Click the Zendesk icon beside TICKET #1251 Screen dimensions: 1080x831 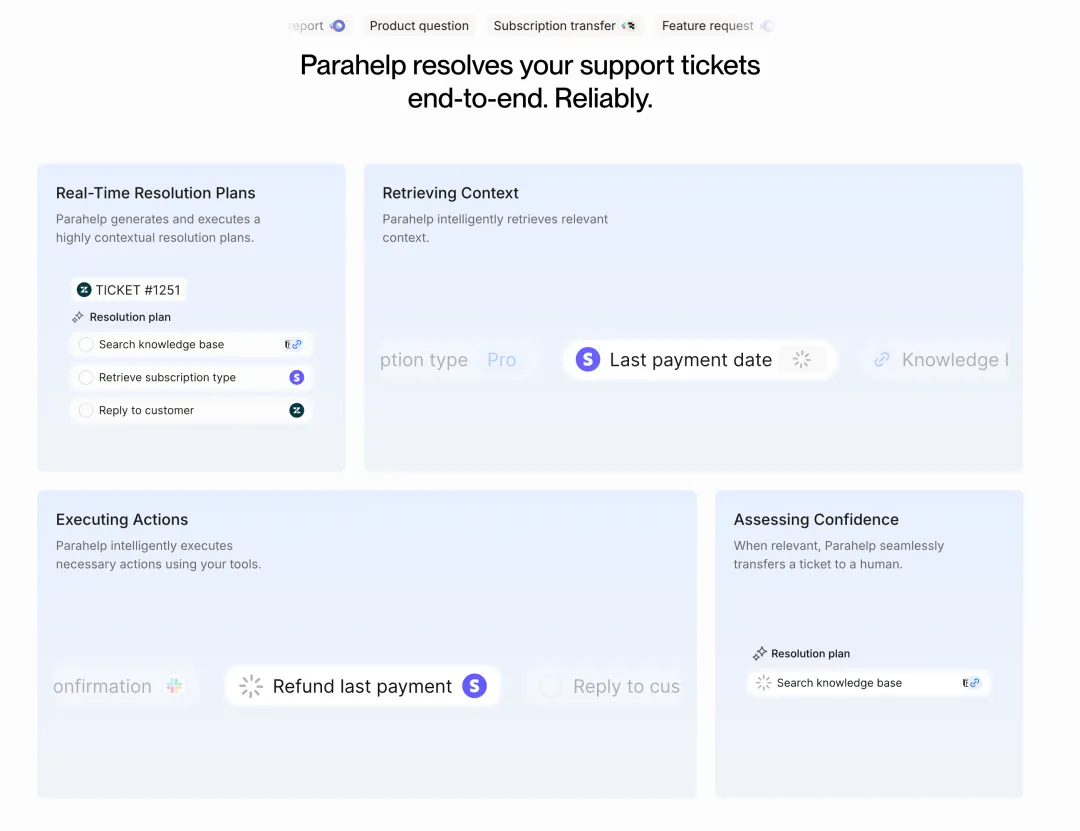[x=84, y=290]
